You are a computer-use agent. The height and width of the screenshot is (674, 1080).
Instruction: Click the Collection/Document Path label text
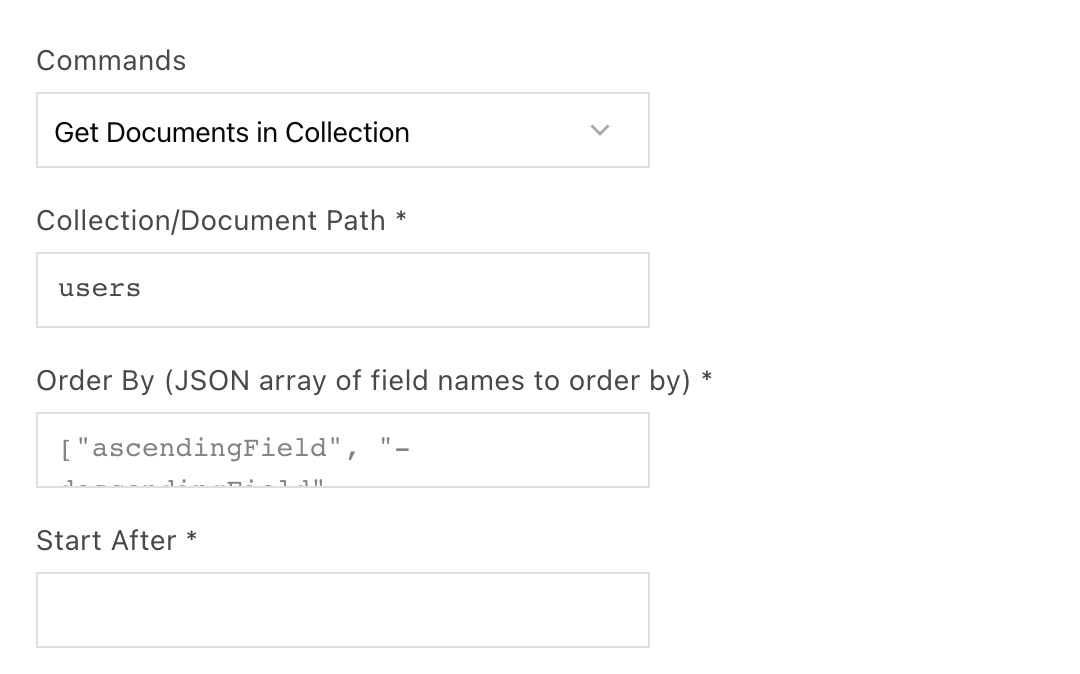tap(211, 221)
